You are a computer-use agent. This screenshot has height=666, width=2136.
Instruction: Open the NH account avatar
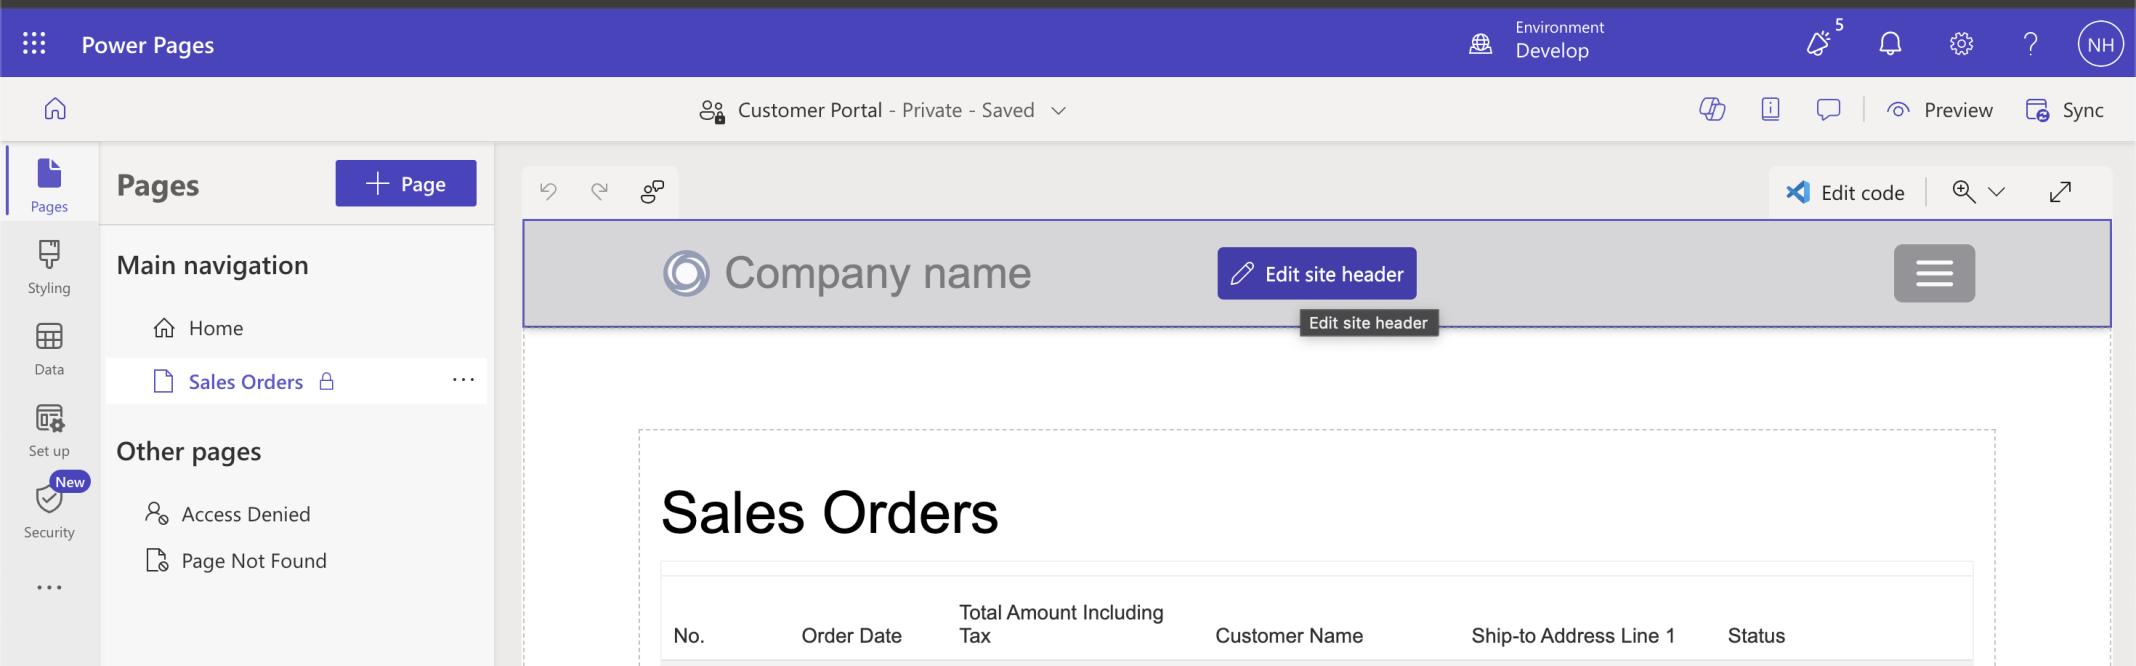coord(2099,44)
